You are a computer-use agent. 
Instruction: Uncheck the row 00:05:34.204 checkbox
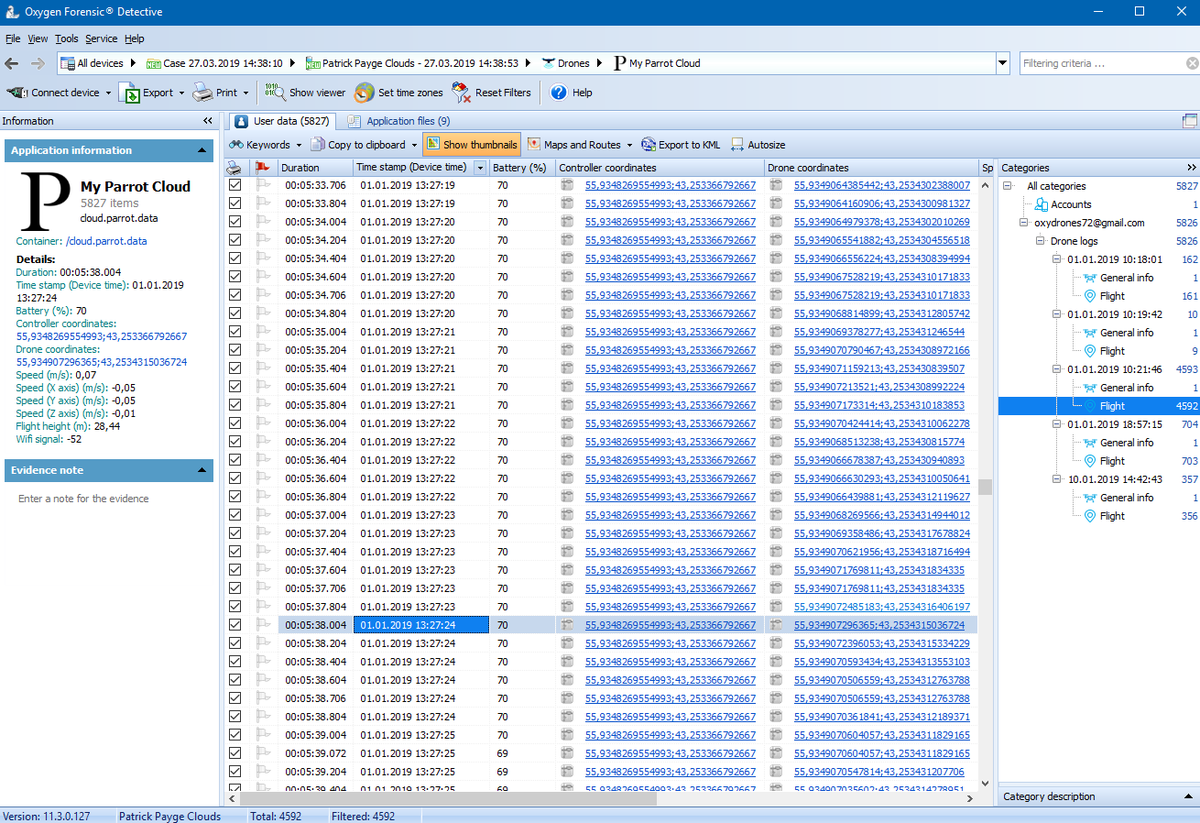(x=235, y=240)
